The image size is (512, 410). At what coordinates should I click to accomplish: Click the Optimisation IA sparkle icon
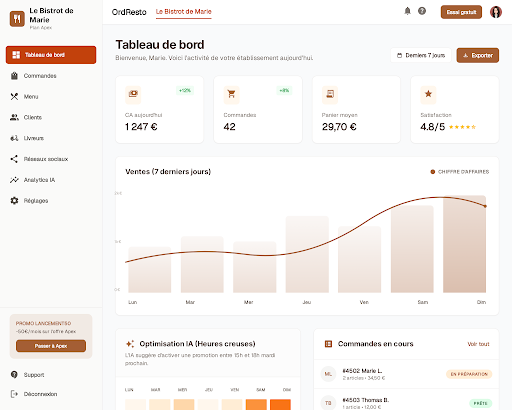(x=130, y=344)
